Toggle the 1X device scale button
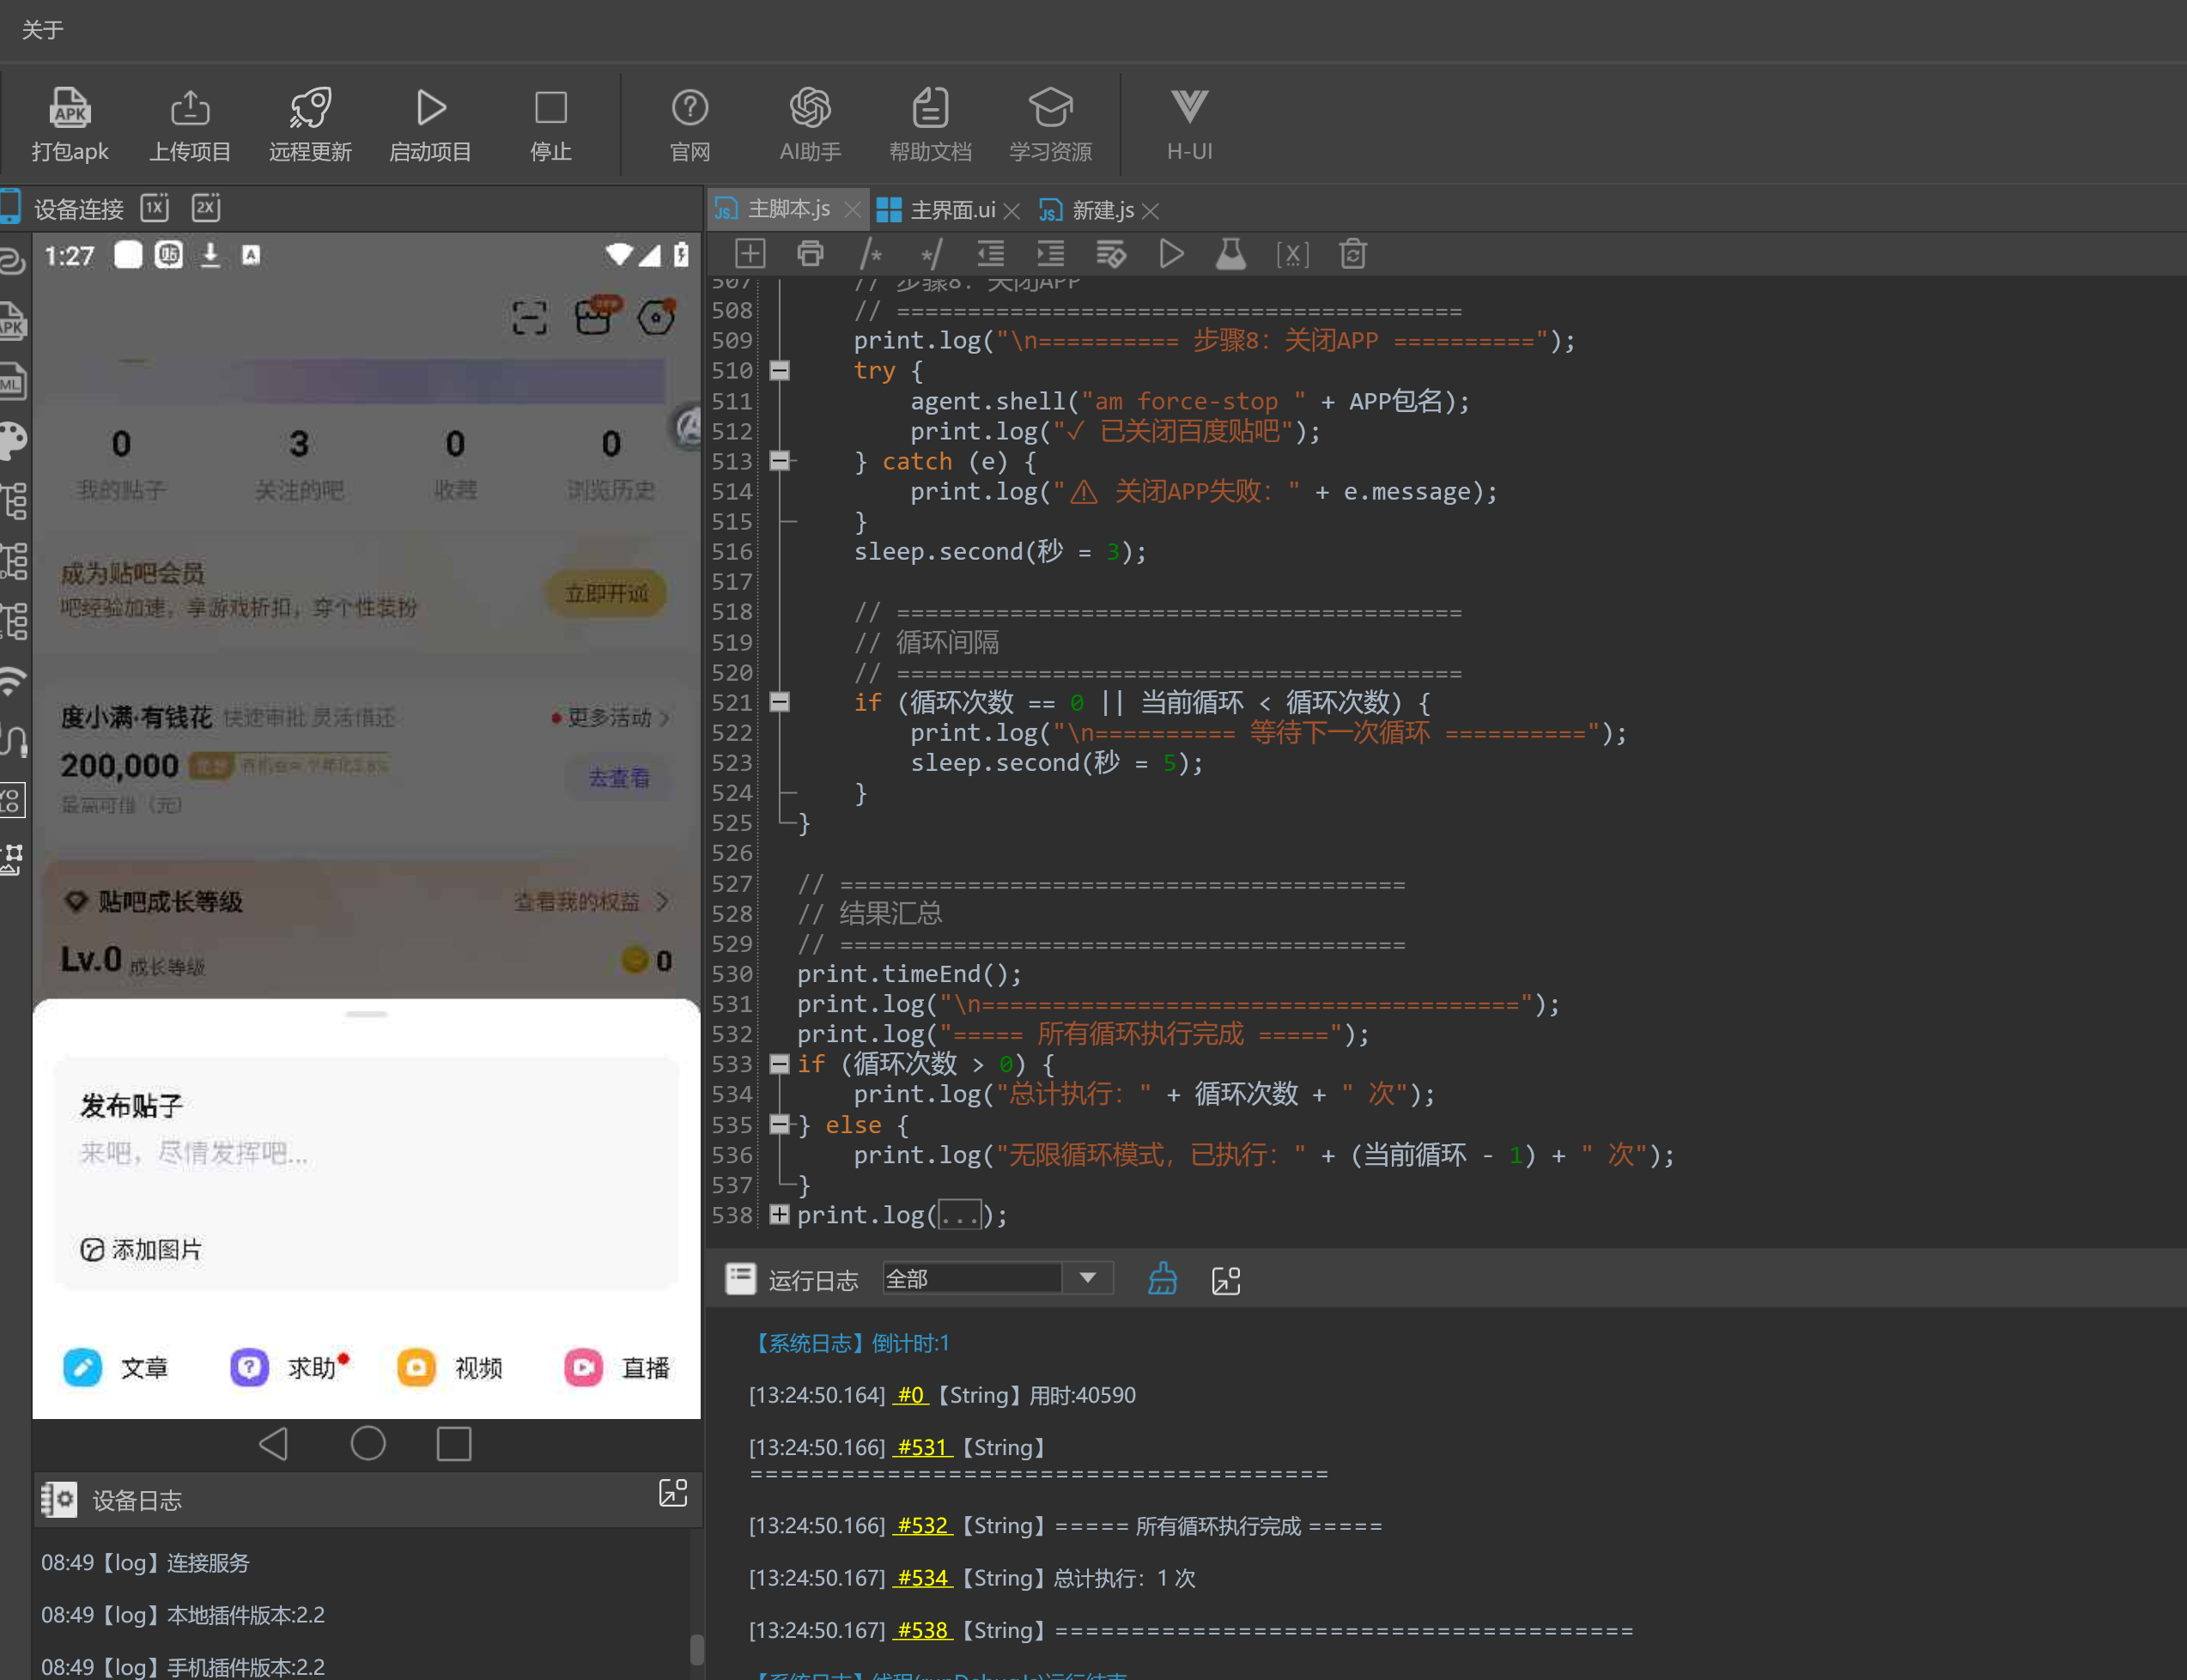Viewport: 2187px width, 1680px height. (x=155, y=207)
